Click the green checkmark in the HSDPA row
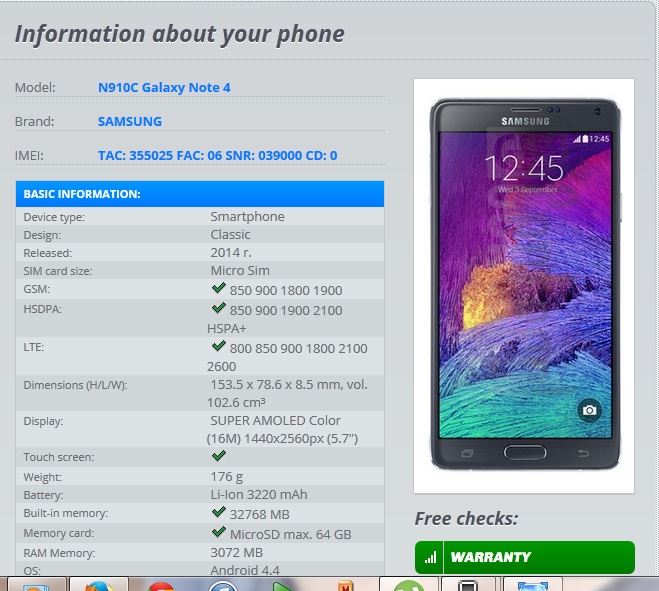The height and width of the screenshot is (591, 659). tap(219, 308)
